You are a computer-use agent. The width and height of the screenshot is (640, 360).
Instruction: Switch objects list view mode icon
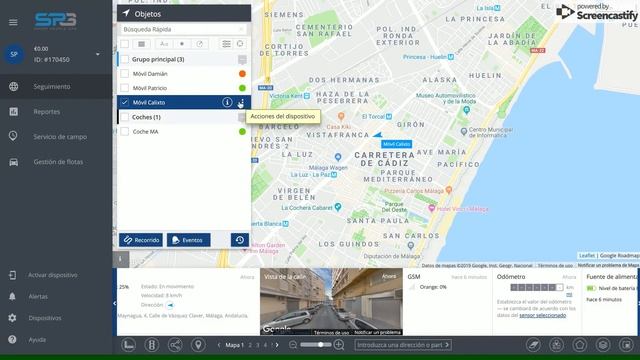tap(142, 44)
